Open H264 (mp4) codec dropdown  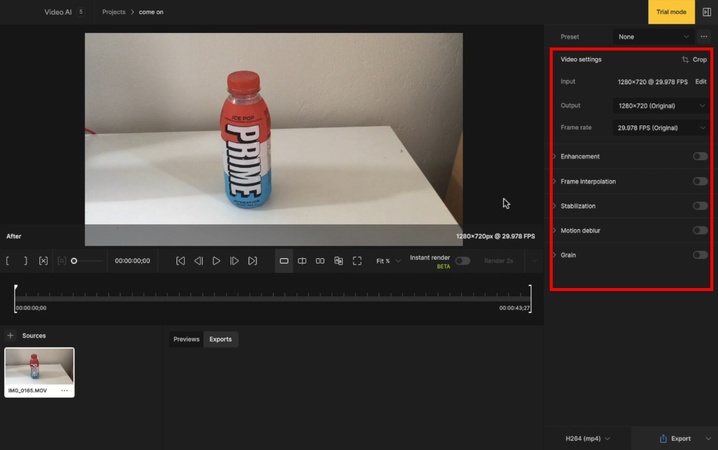point(587,439)
